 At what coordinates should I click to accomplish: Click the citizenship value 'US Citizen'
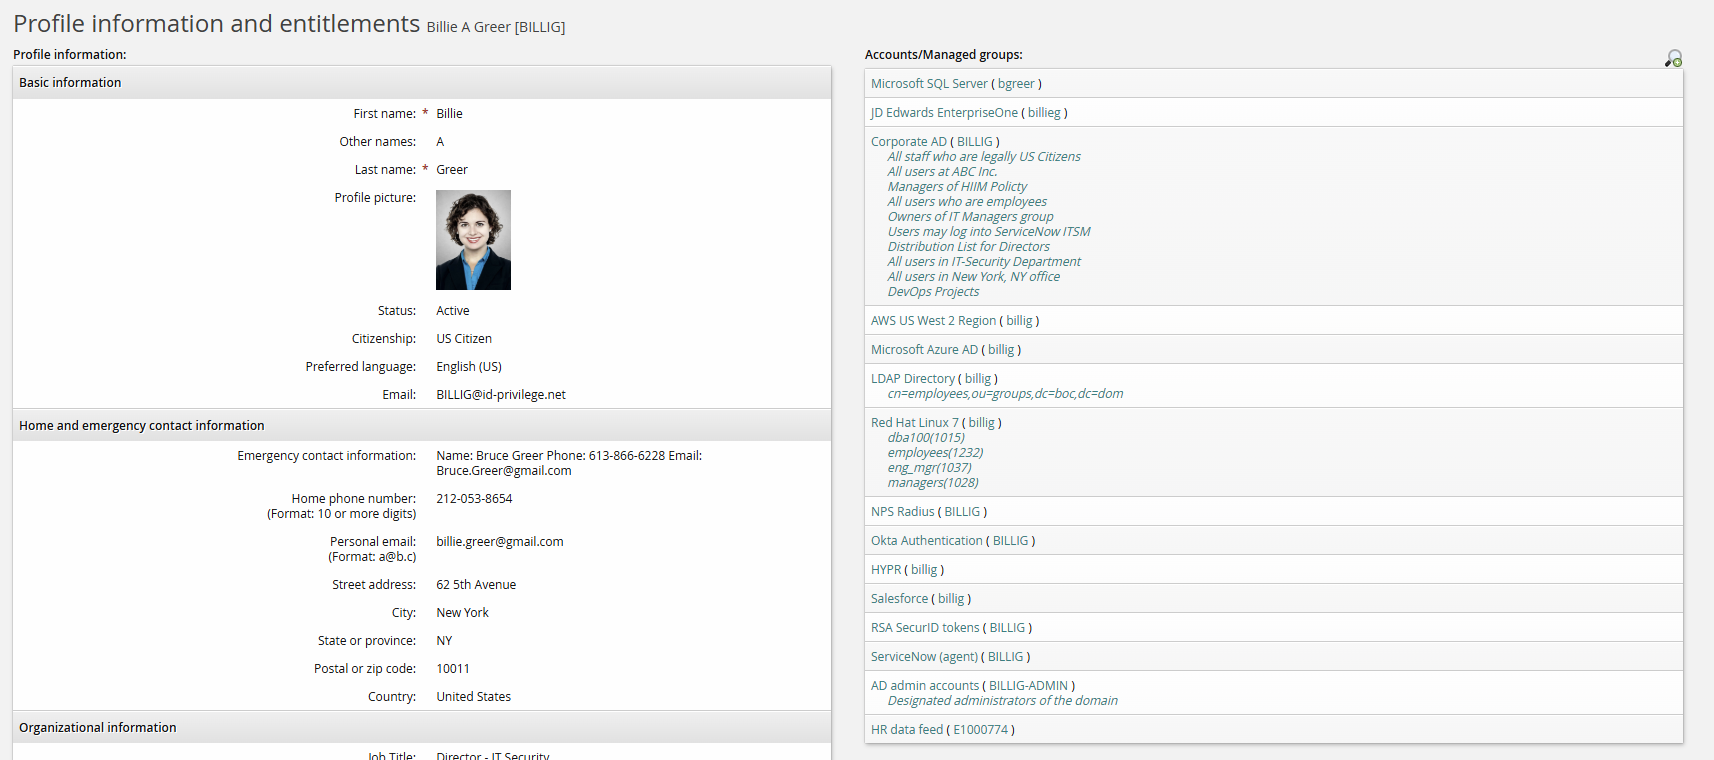tap(464, 339)
